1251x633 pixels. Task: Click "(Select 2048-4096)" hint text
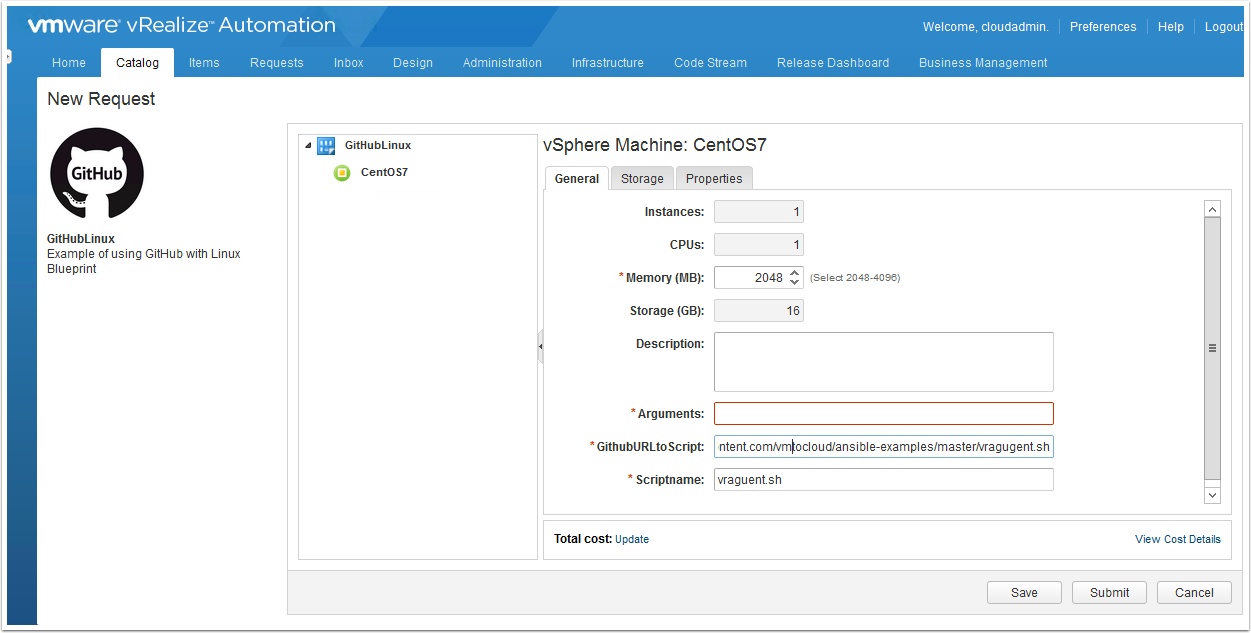pyautogui.click(x=855, y=278)
